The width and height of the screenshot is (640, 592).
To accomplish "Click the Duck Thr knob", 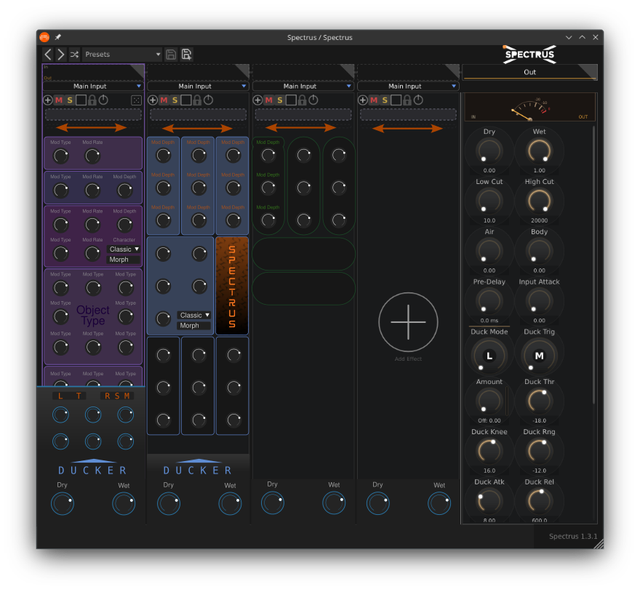I will coord(539,401).
